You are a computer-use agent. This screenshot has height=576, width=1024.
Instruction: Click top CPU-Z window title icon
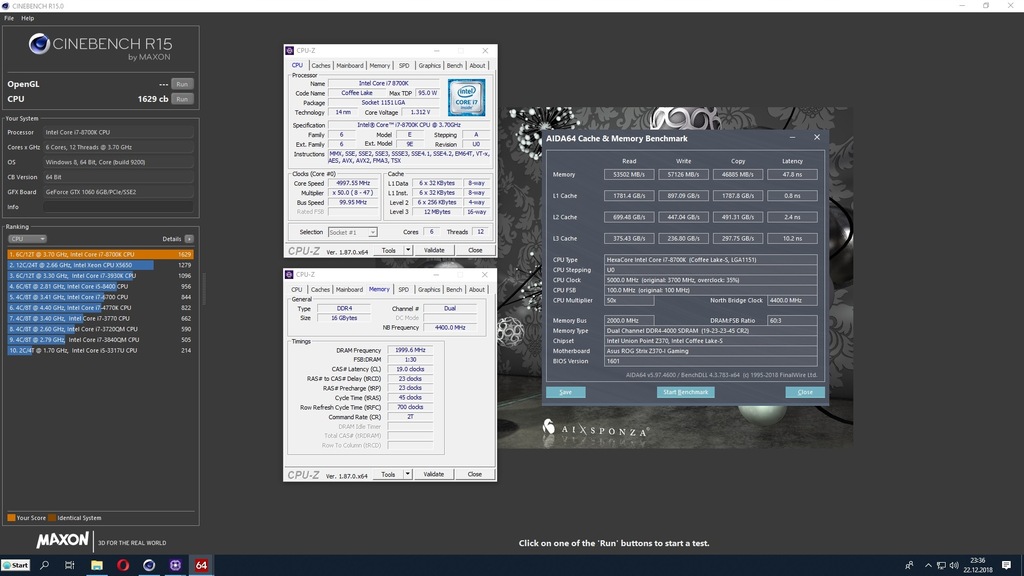click(x=289, y=50)
